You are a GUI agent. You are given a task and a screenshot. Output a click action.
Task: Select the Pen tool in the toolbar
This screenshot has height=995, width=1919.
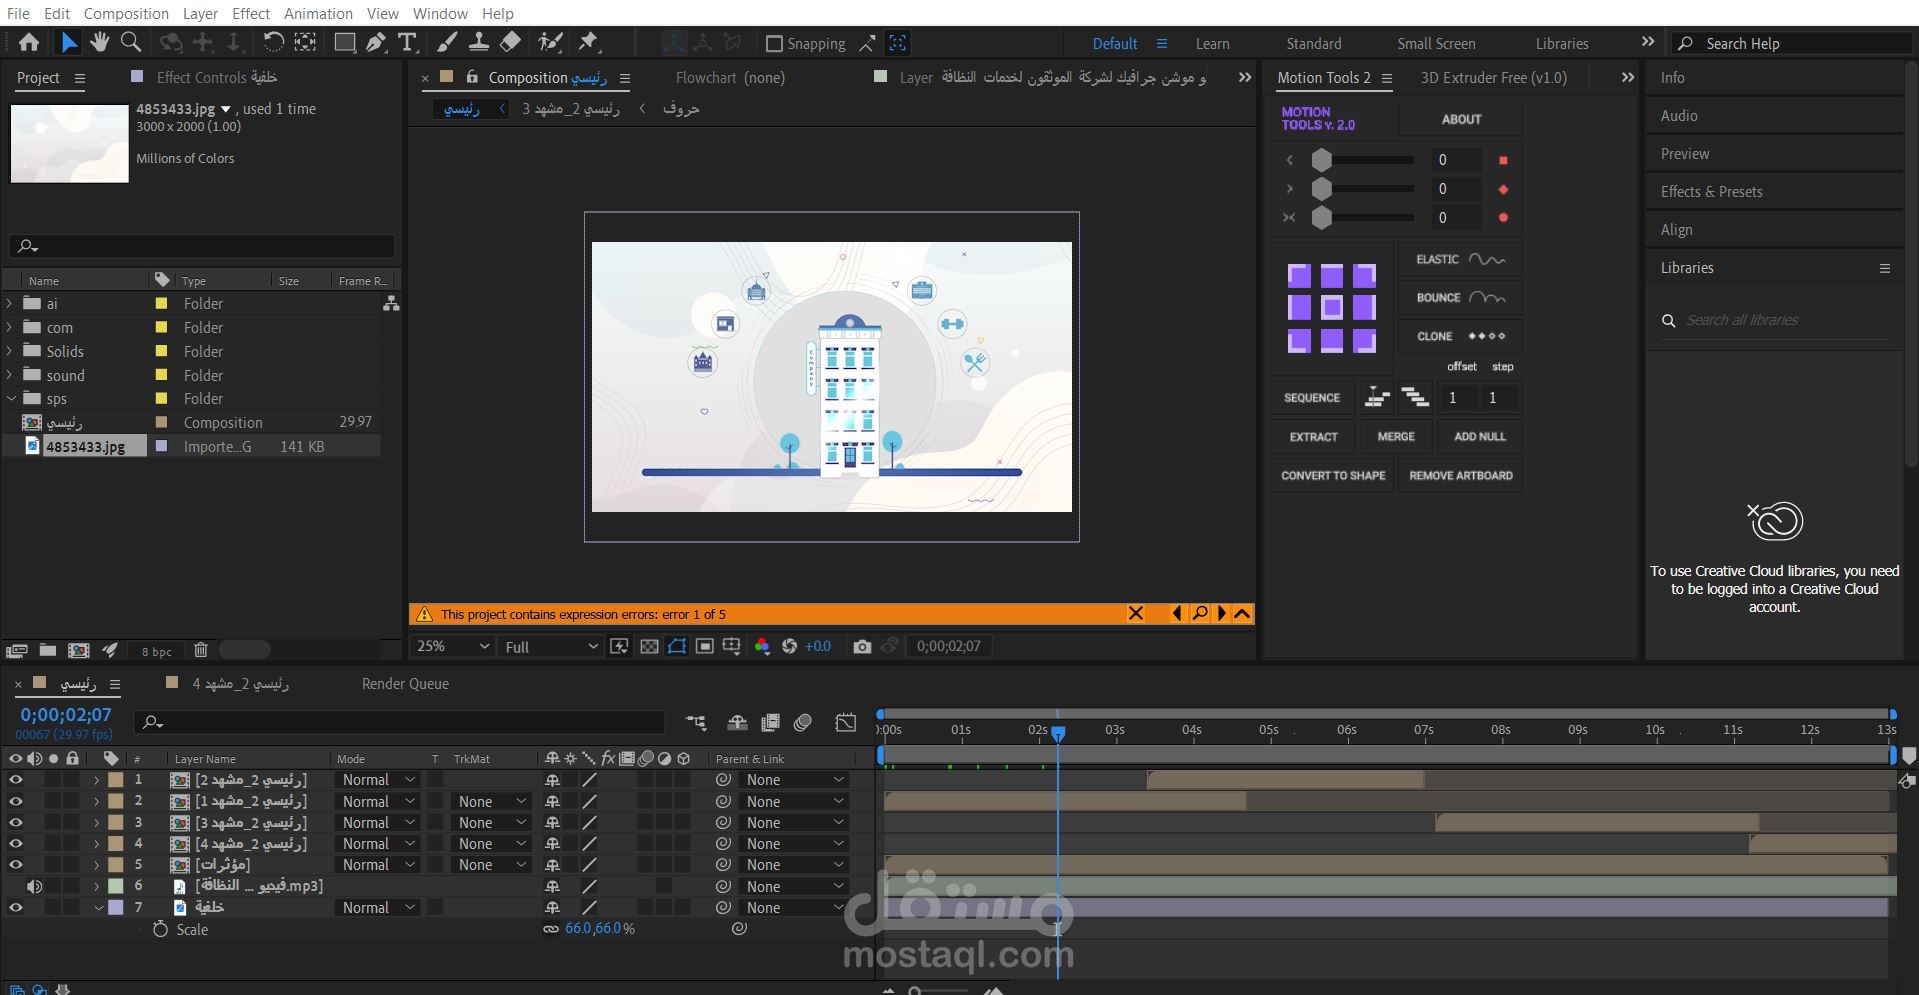[x=376, y=42]
